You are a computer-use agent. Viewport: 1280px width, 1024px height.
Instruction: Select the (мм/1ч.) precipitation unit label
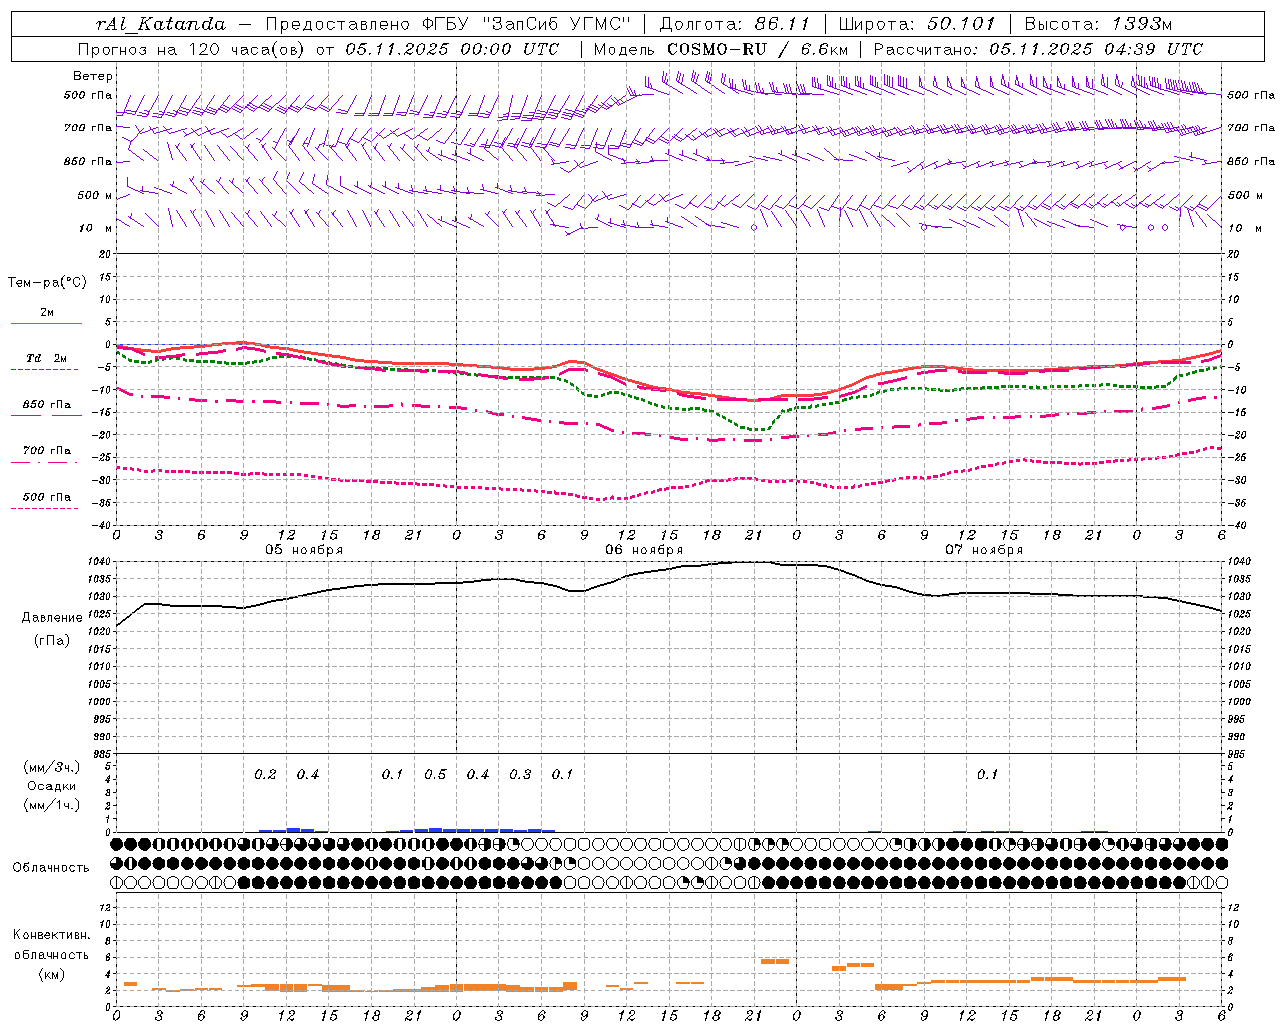(52, 805)
